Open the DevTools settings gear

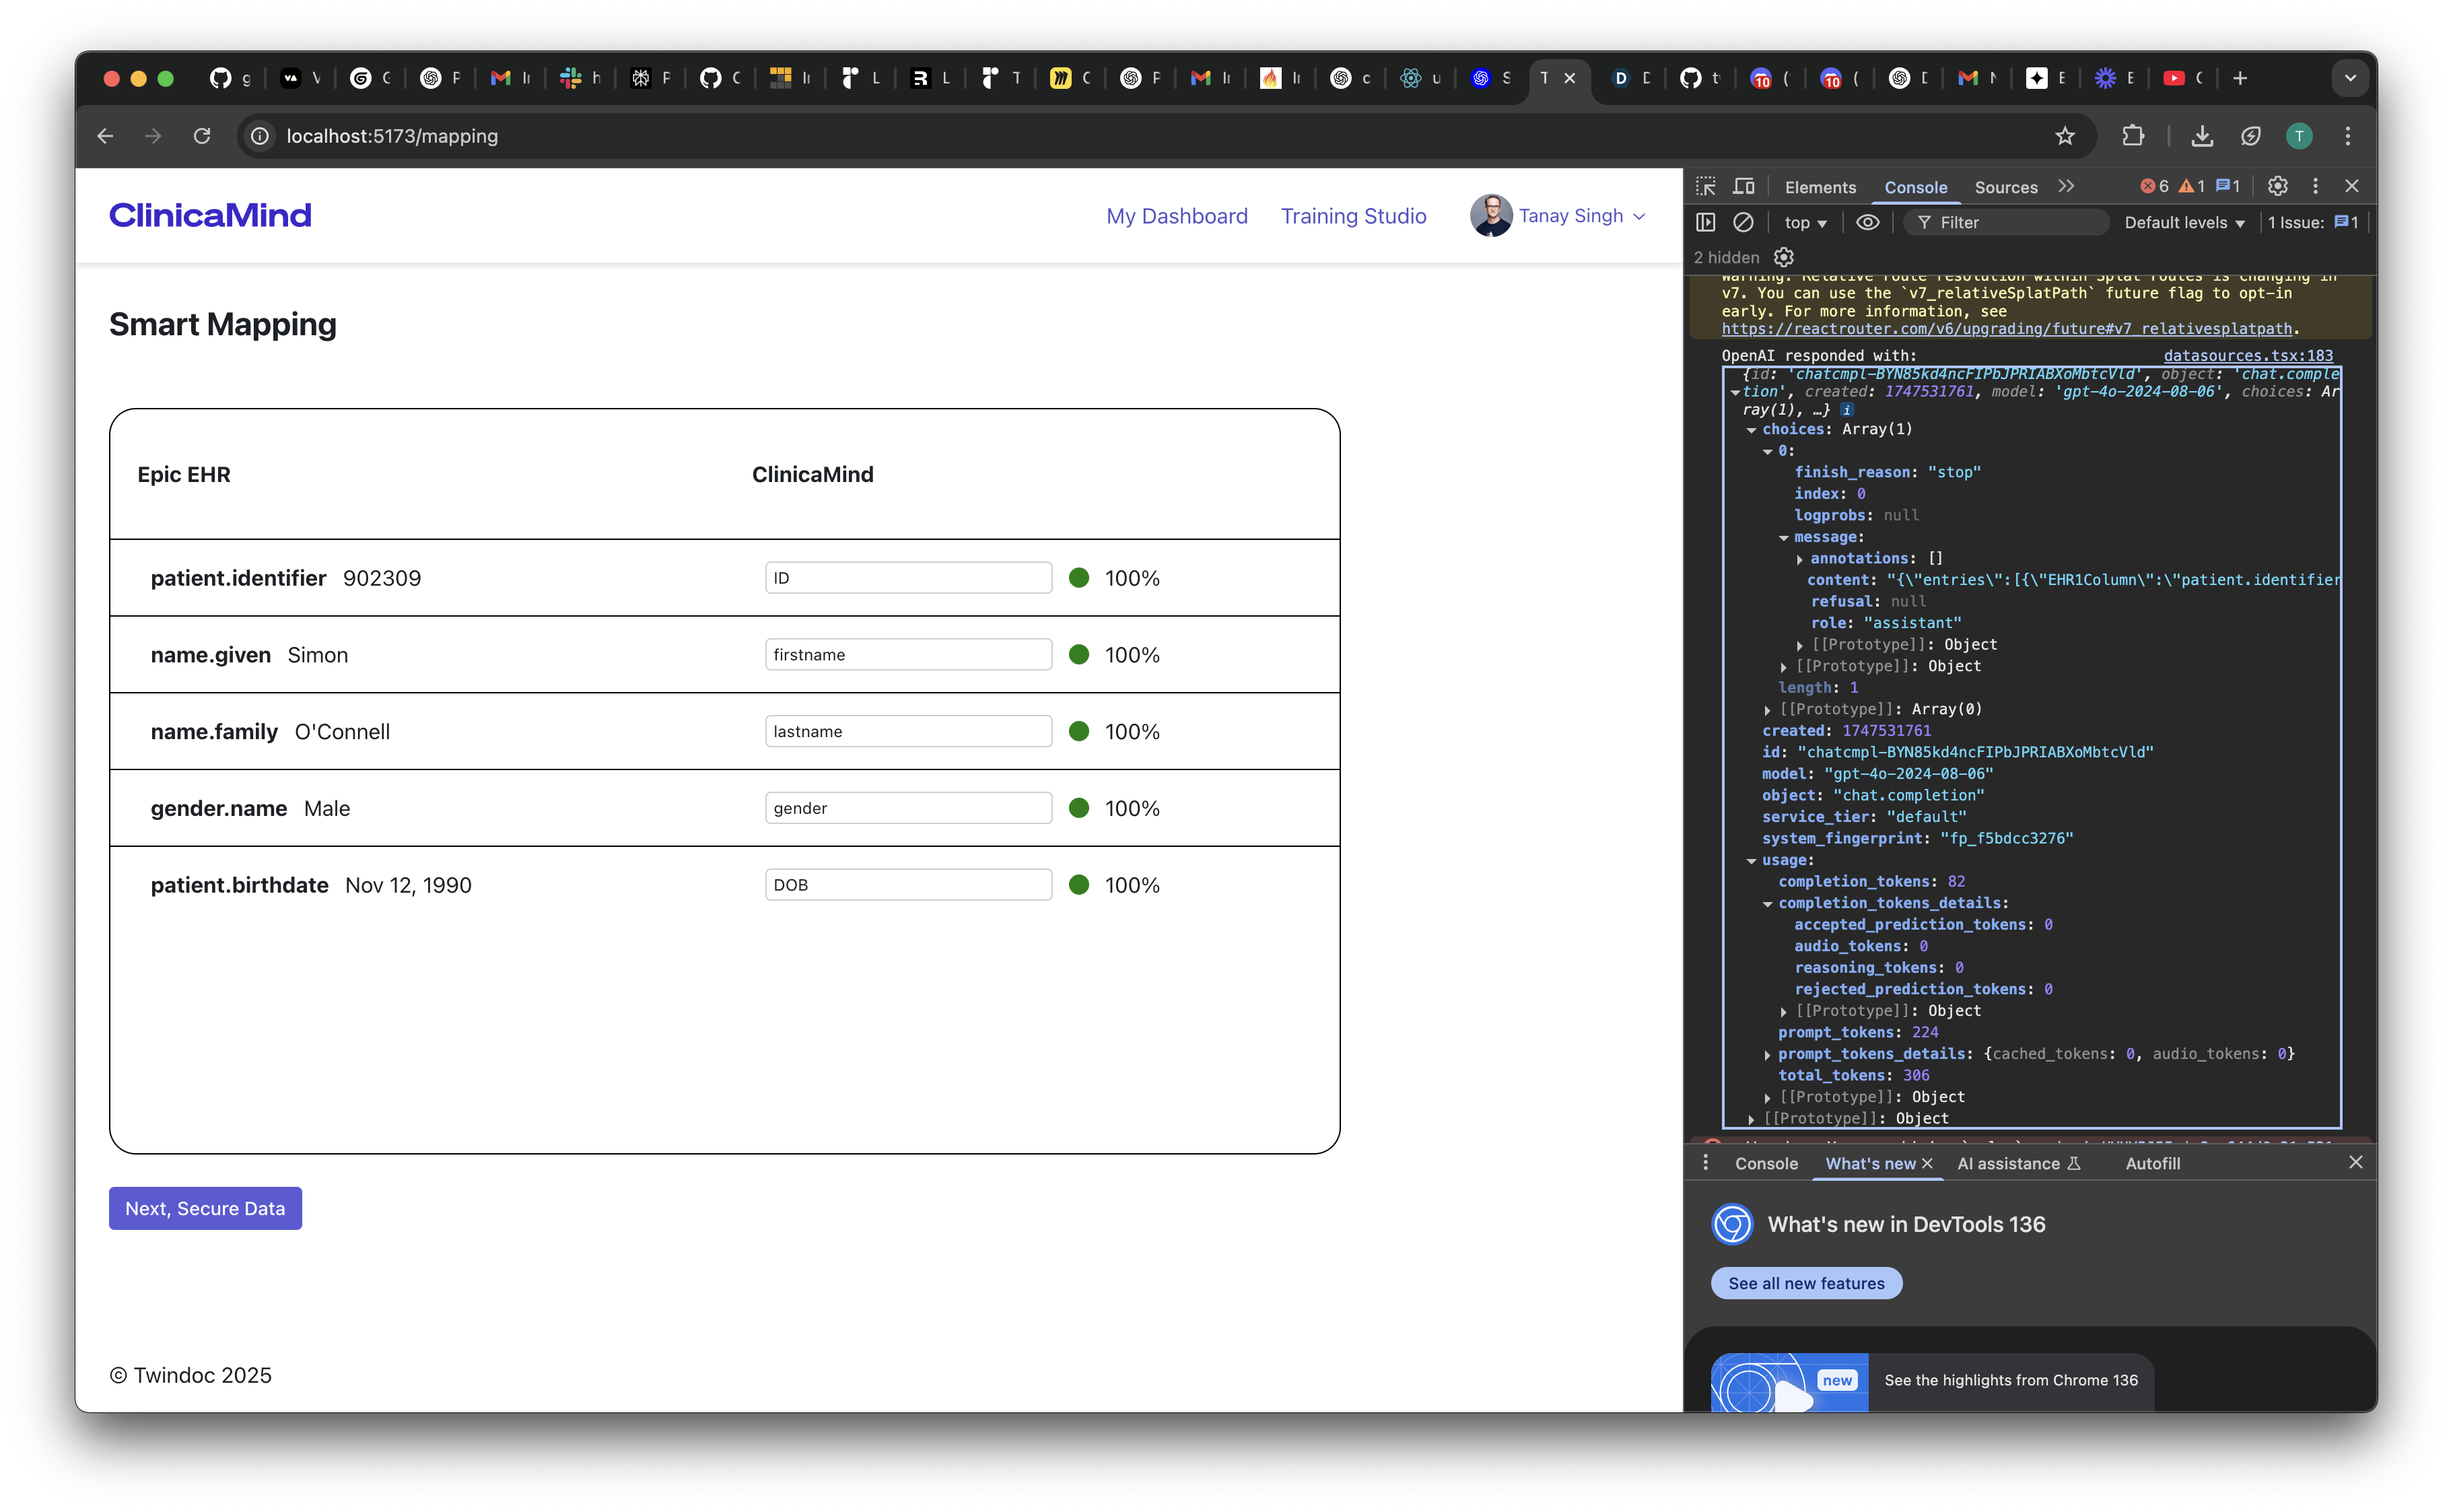pos(2277,186)
